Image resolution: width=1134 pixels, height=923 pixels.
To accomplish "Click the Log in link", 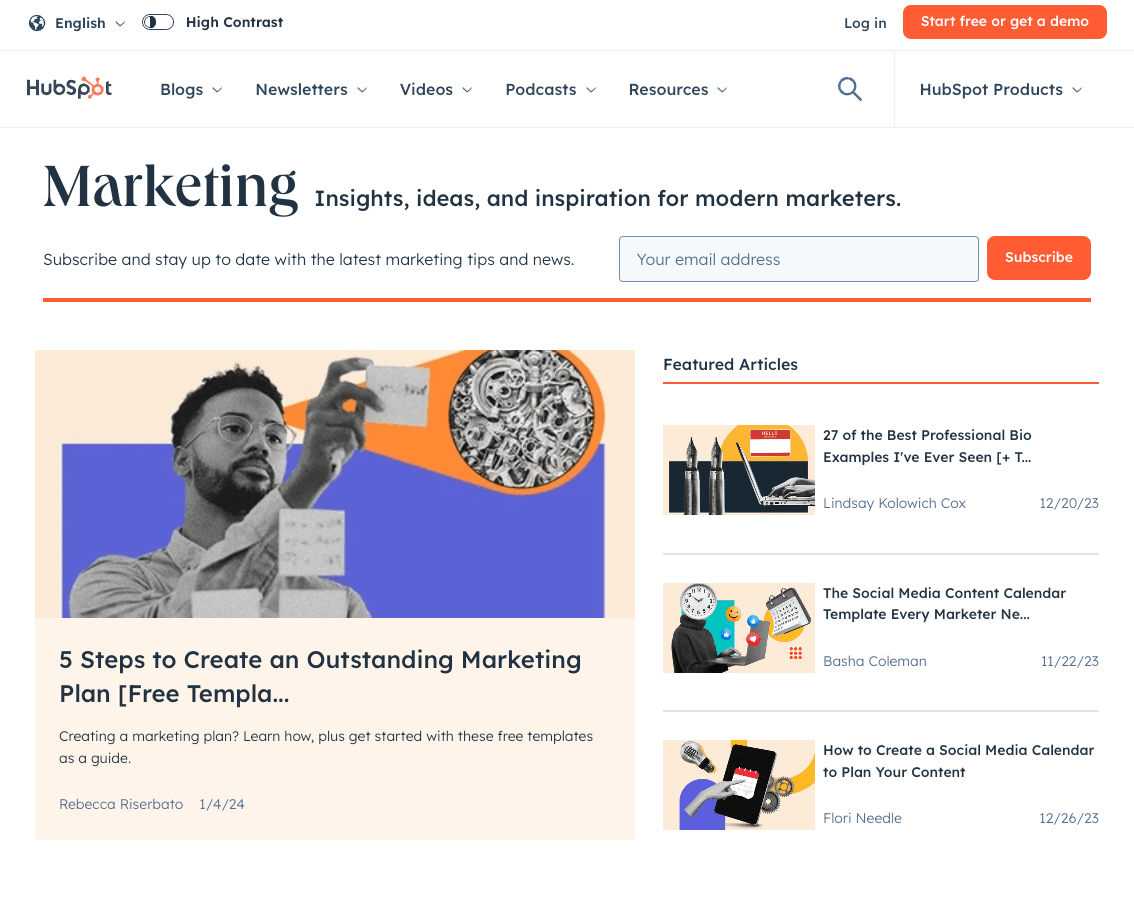I will 865,23.
